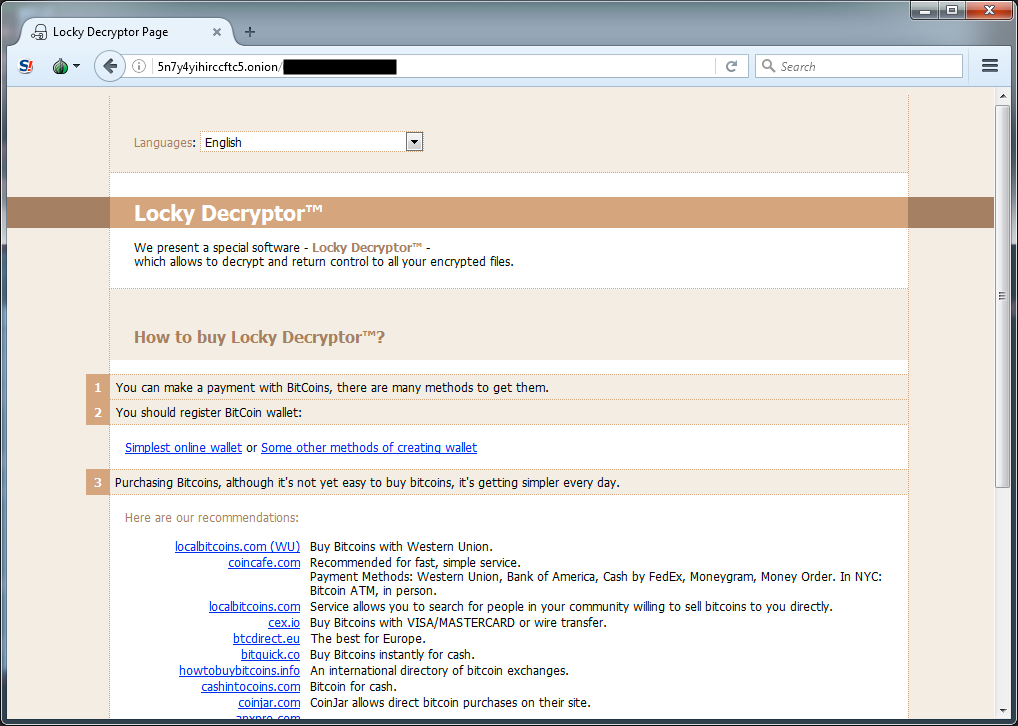The height and width of the screenshot is (726, 1018).
Task: Click the NoScript S icon in toolbar
Action: (27, 67)
